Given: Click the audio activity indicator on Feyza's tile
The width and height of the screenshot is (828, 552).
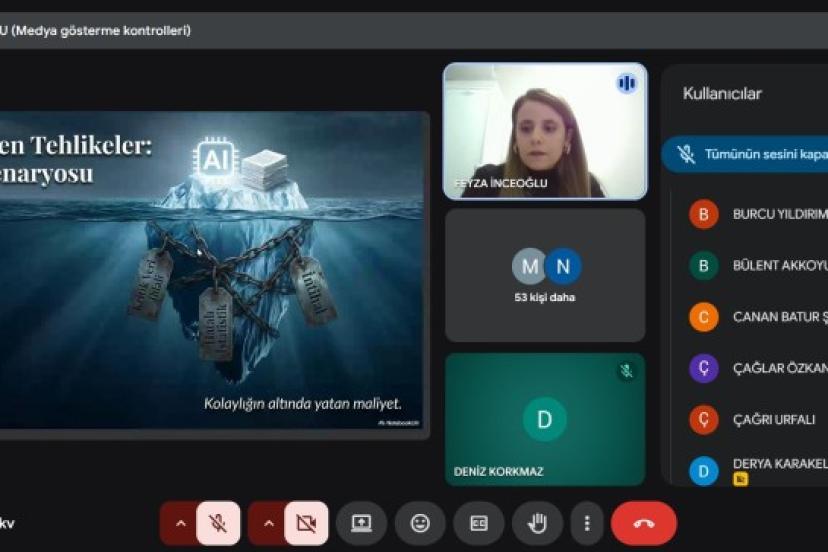Looking at the screenshot, I should (x=627, y=83).
